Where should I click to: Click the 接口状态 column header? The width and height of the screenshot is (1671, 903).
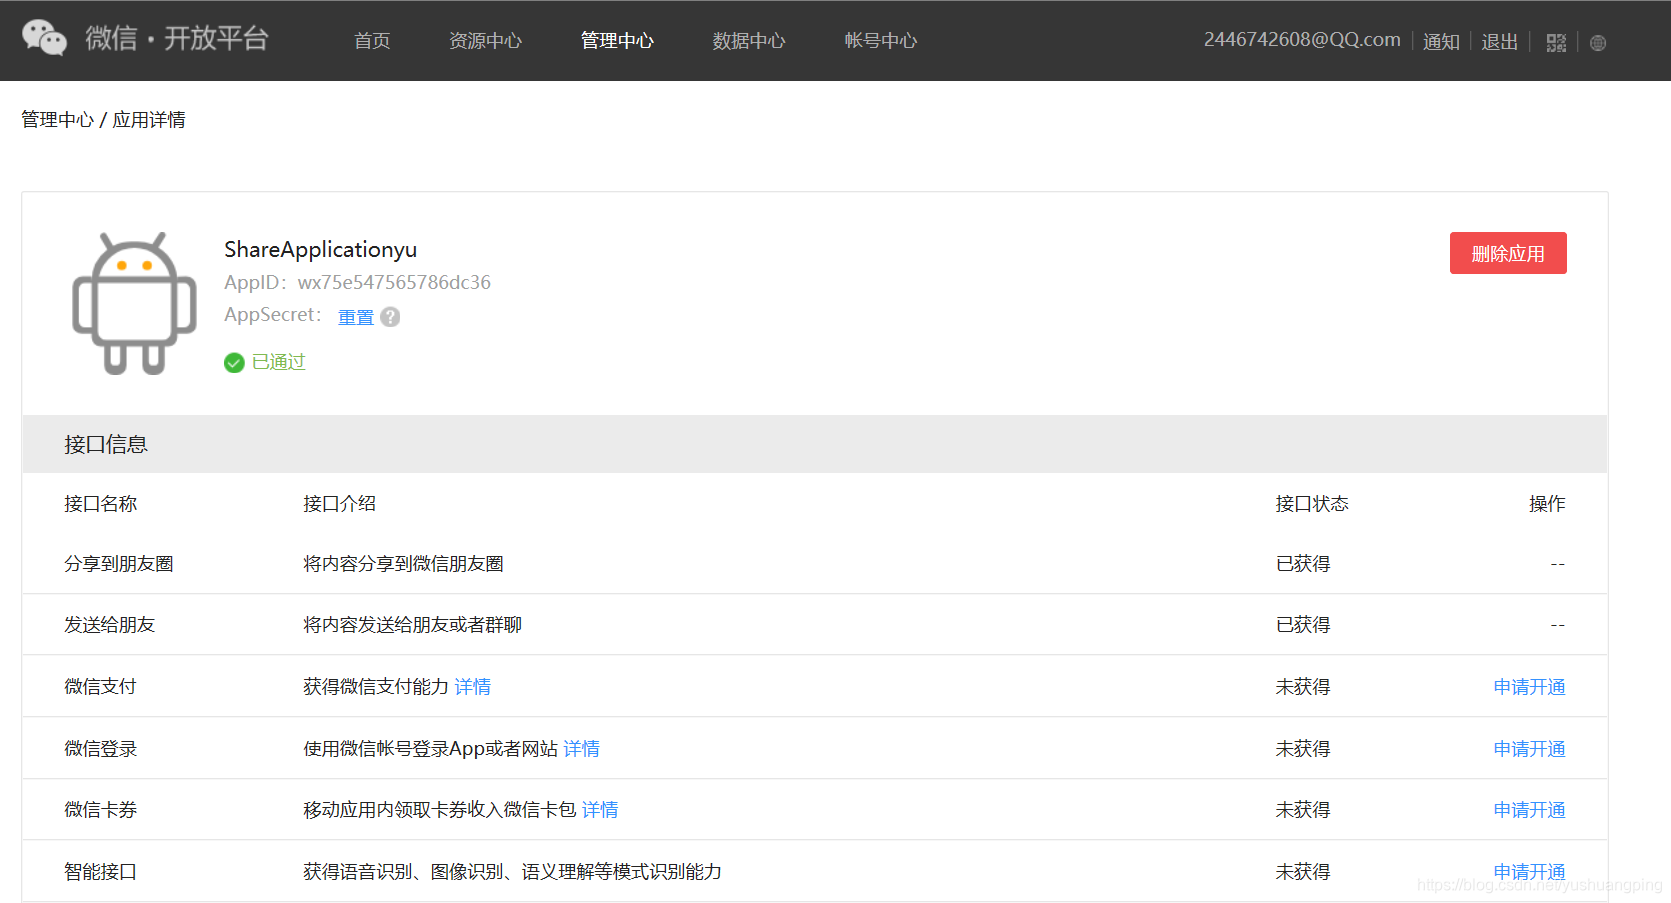pyautogui.click(x=1311, y=504)
